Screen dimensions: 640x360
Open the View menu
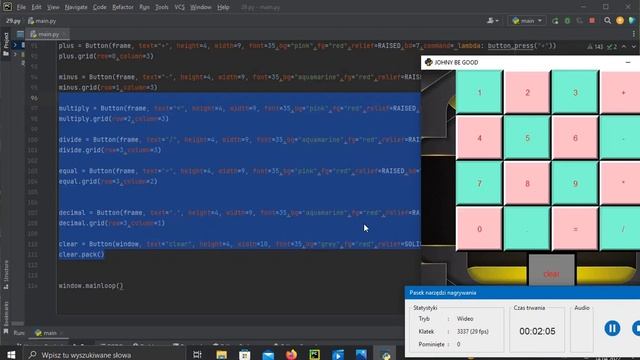coord(53,7)
